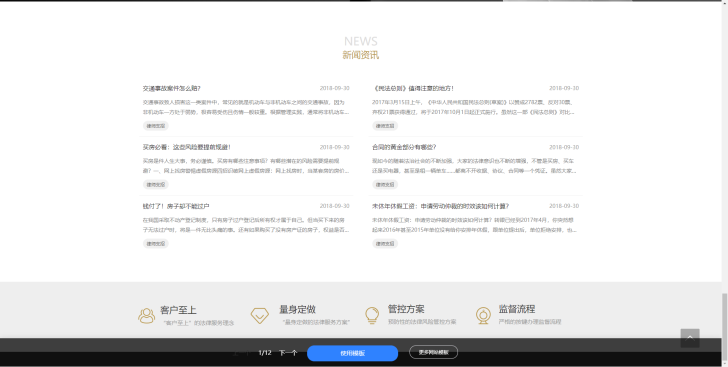The height and width of the screenshot is (367, 728).
Task: Click the 更多网站模板 outlined button
Action: (x=433, y=352)
